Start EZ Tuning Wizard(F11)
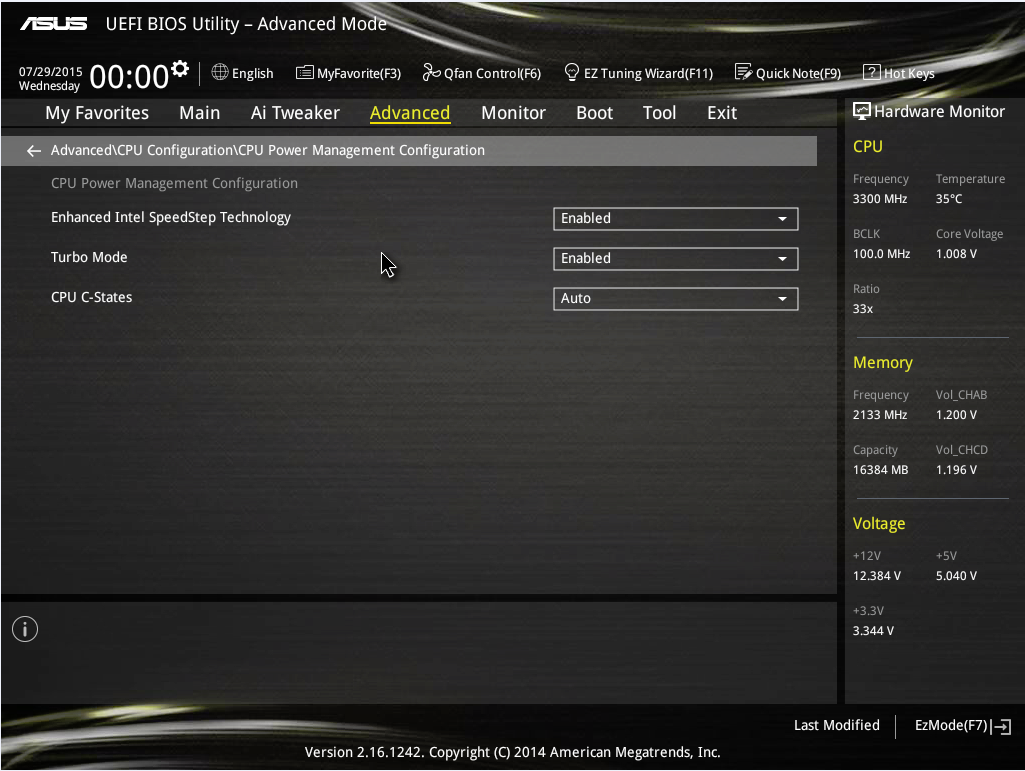1025x771 pixels. click(x=639, y=73)
